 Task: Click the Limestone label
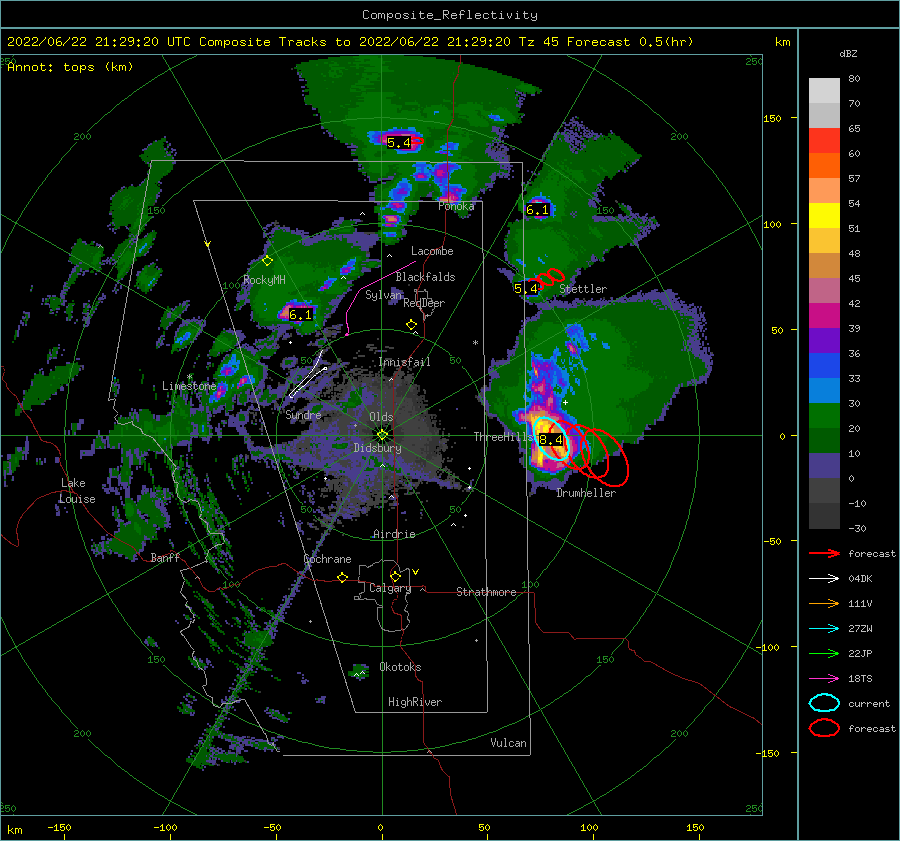189,386
